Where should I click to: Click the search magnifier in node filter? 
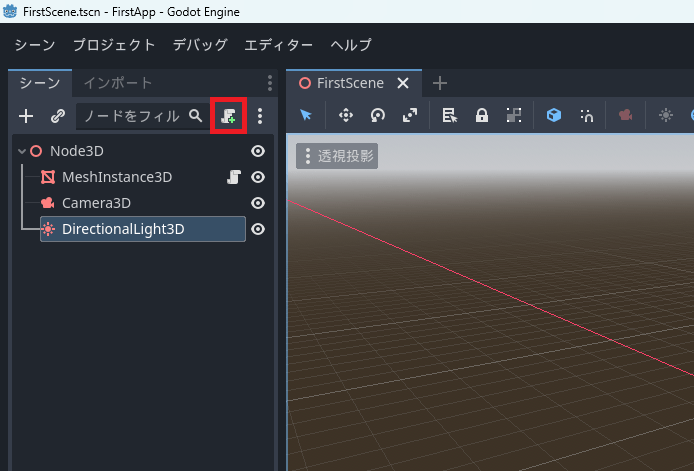tap(195, 116)
